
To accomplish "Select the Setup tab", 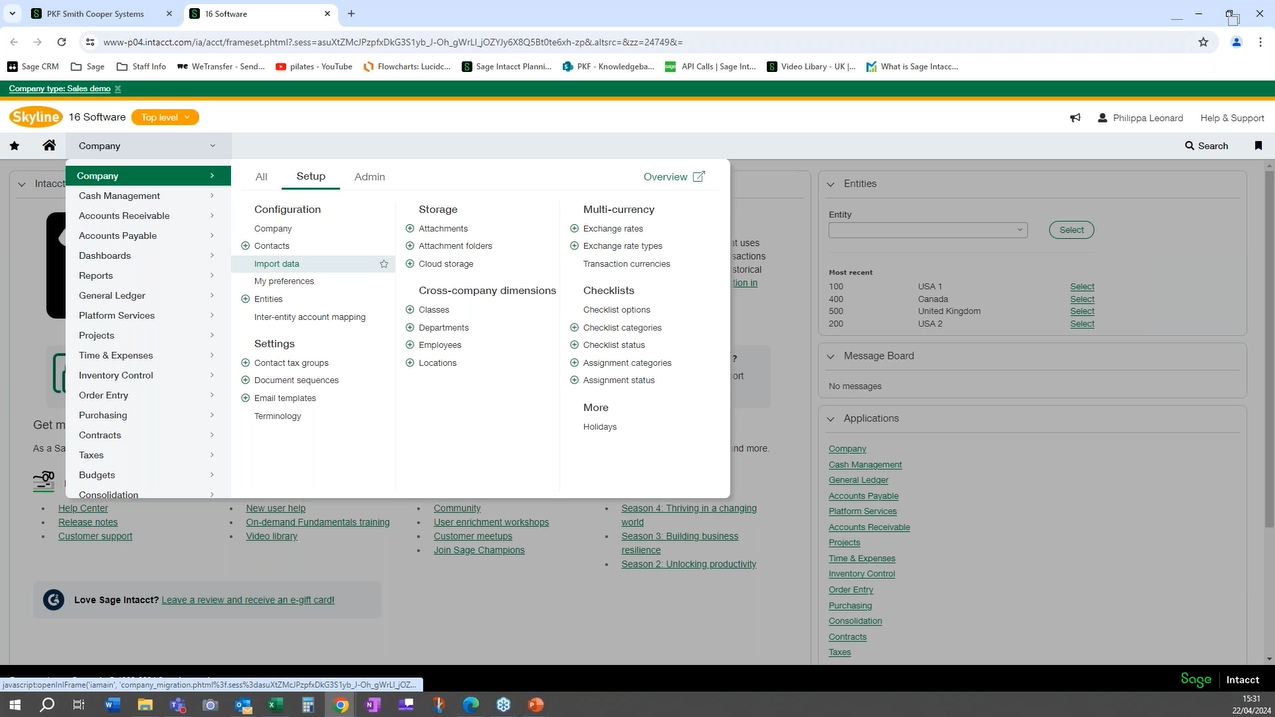I will pyautogui.click(x=311, y=177).
